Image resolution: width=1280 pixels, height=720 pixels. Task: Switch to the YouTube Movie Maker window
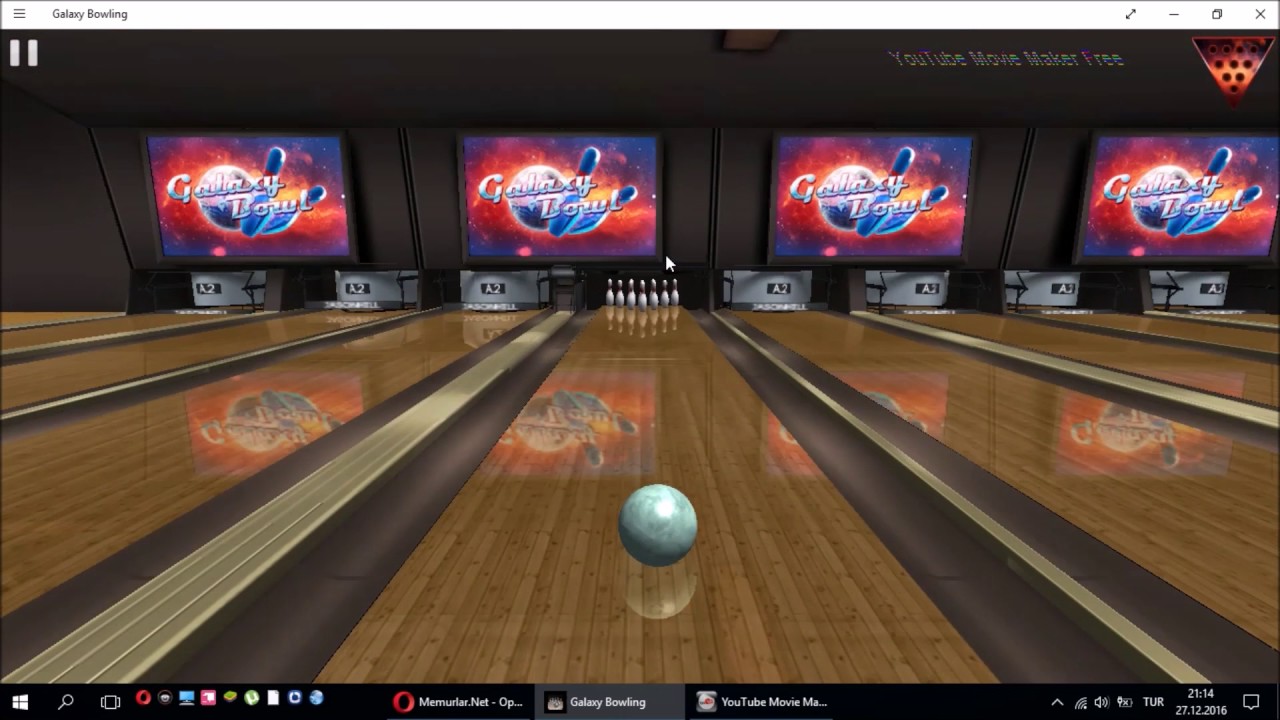tap(761, 702)
